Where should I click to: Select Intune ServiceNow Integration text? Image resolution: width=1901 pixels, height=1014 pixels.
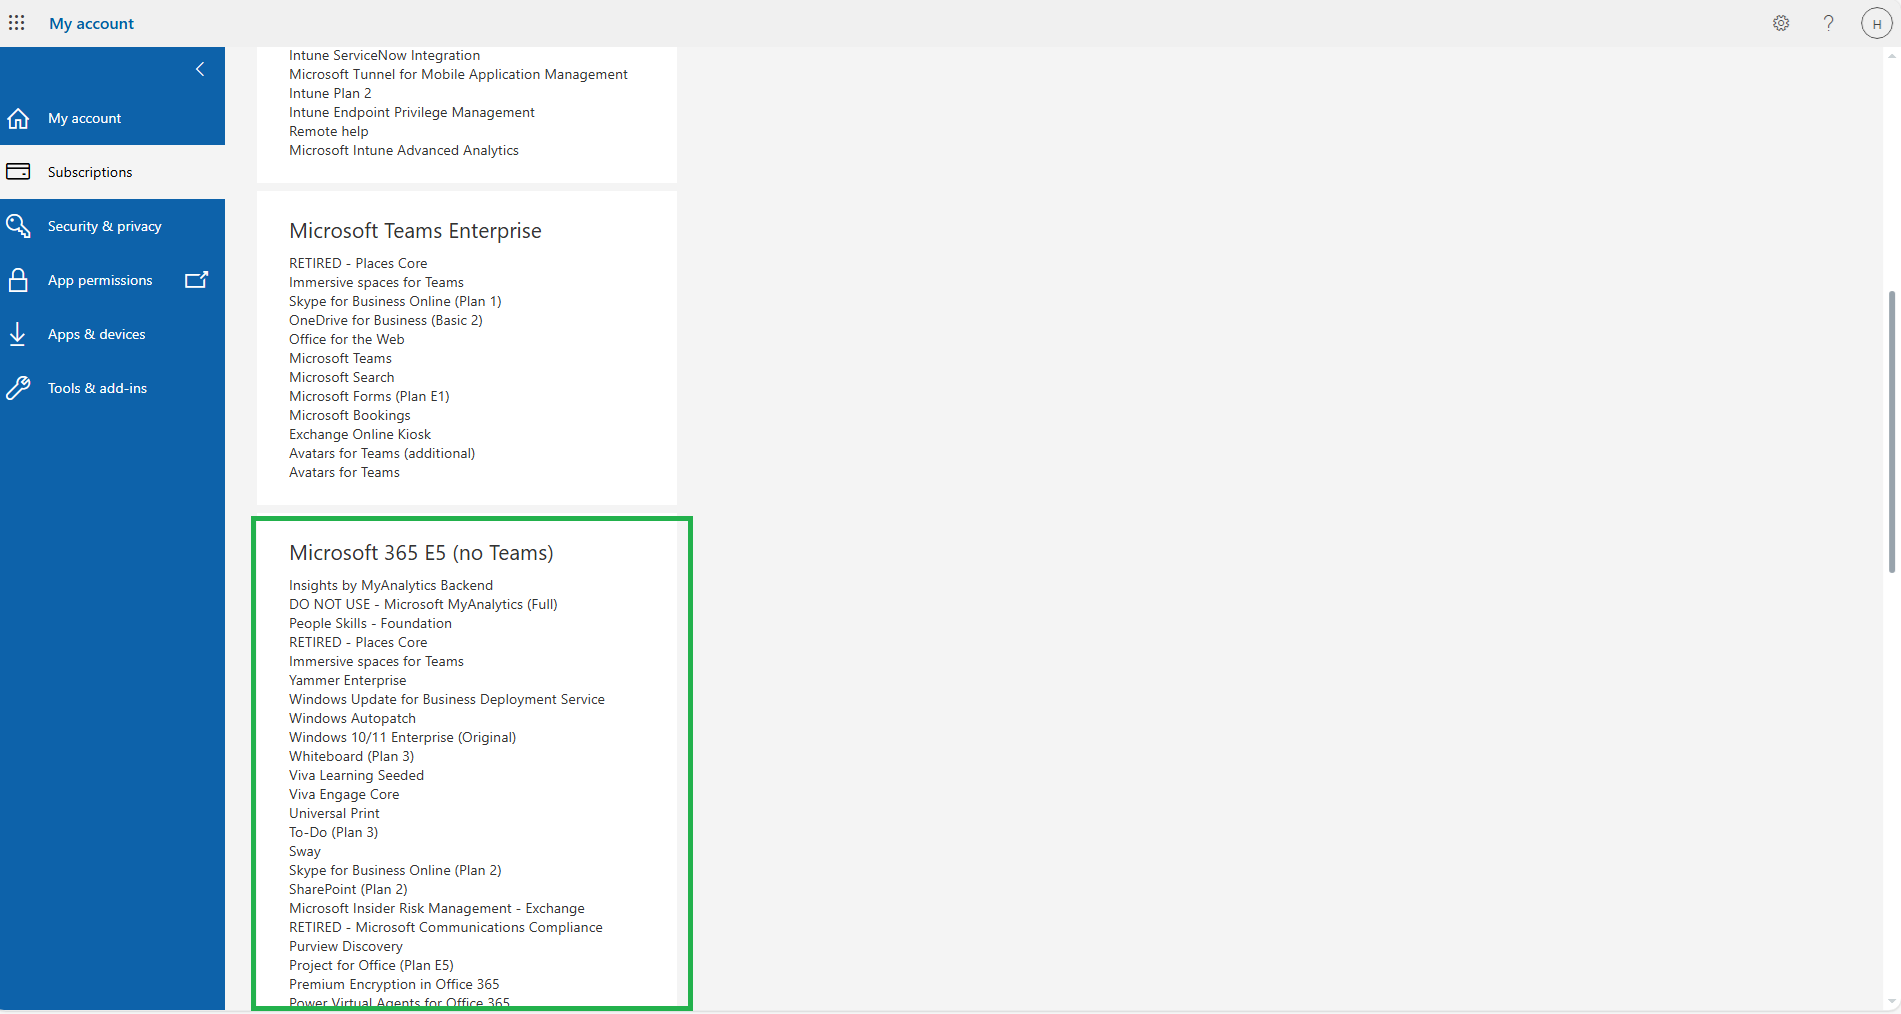pyautogui.click(x=384, y=55)
